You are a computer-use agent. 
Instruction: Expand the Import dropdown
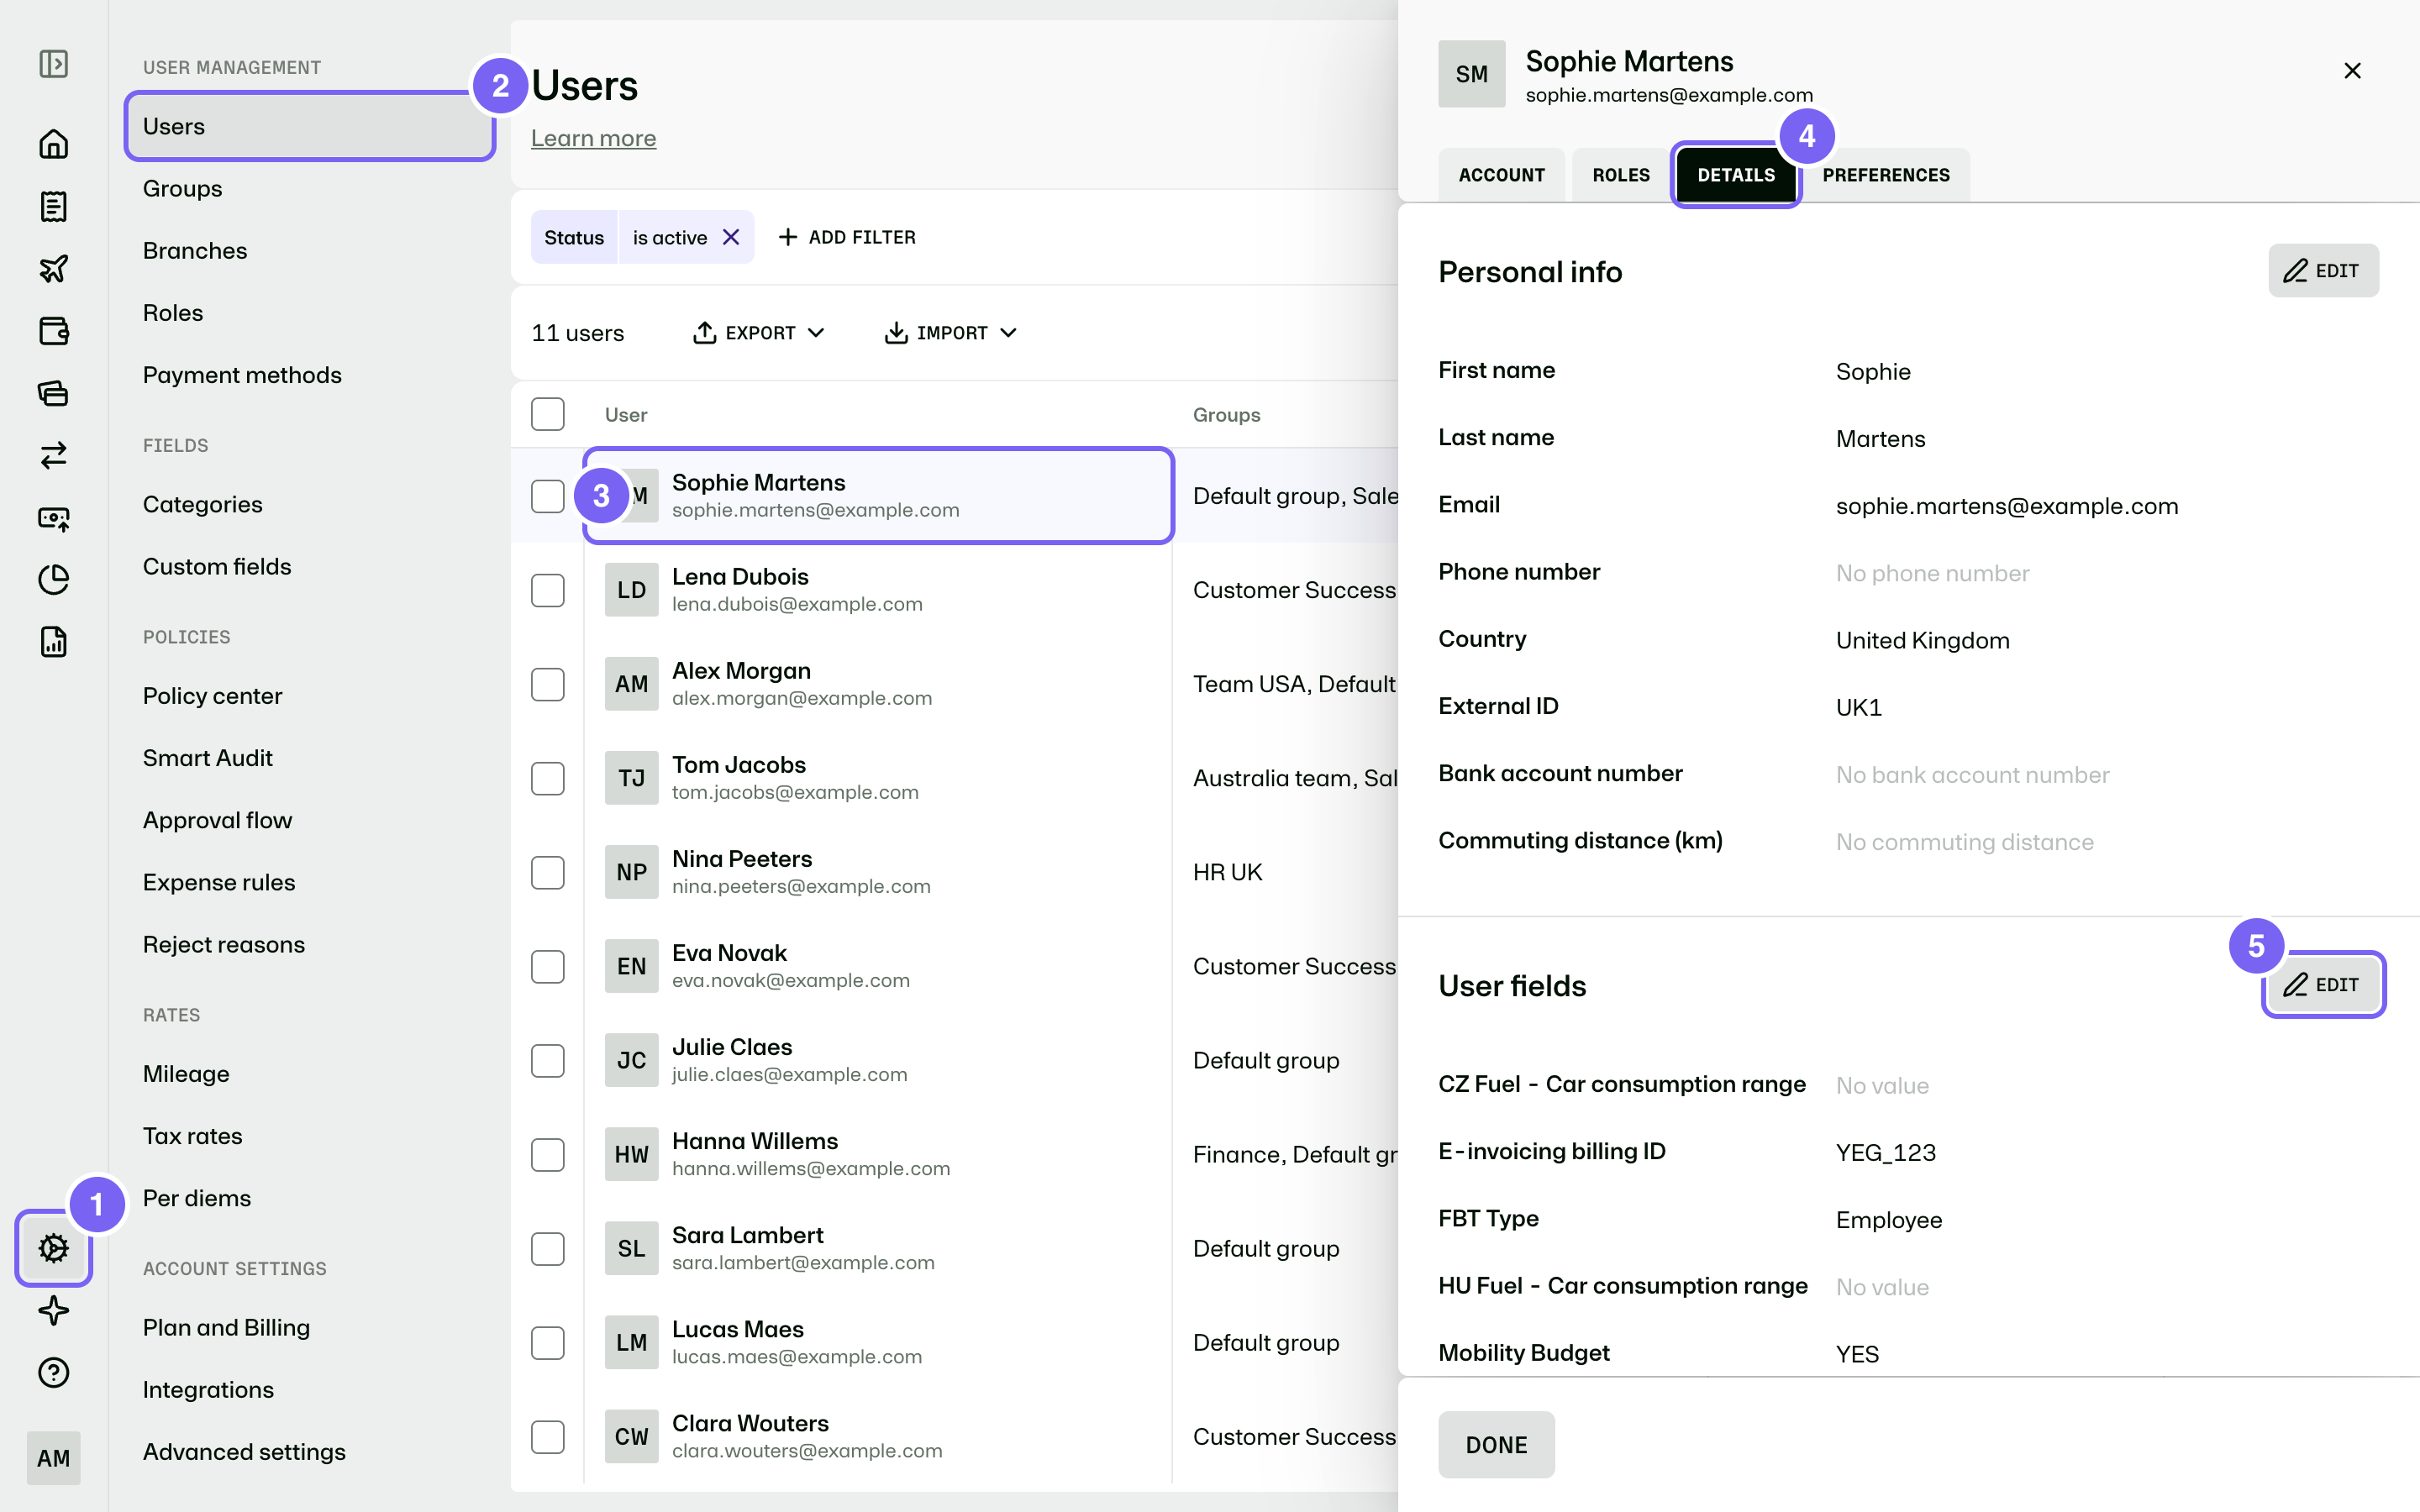950,333
